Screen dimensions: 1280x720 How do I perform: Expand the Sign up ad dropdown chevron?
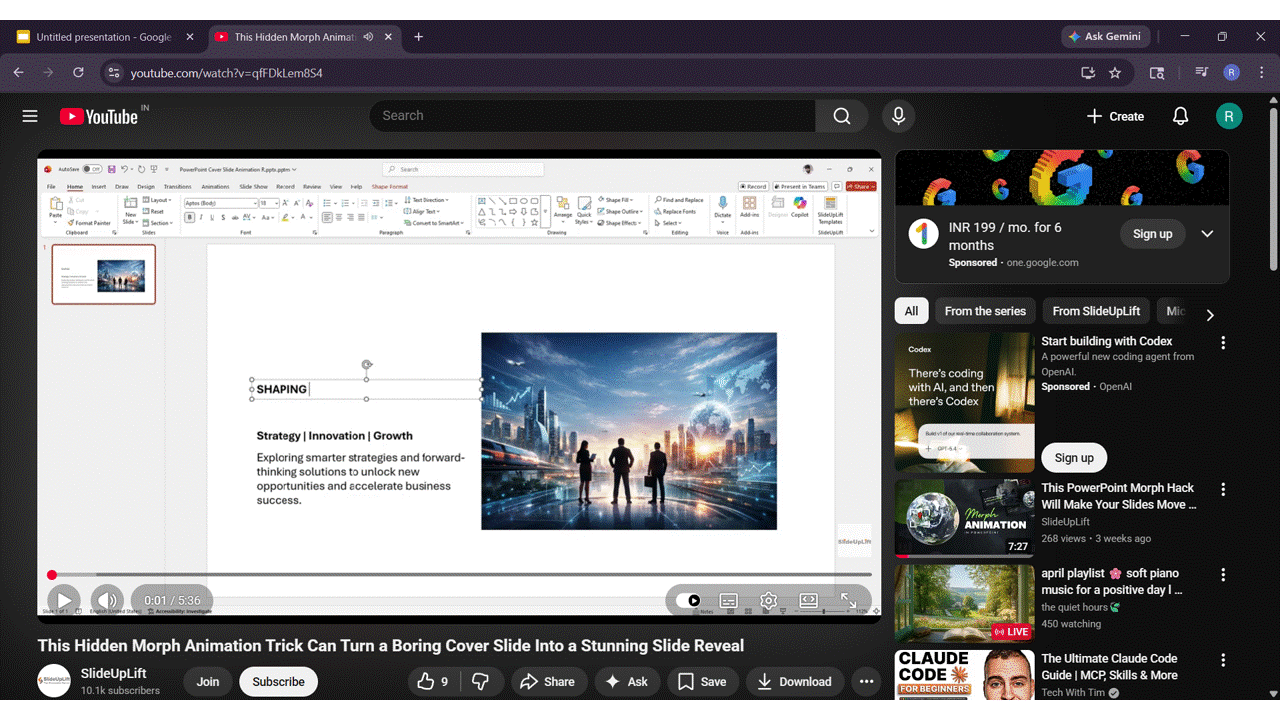pyautogui.click(x=1207, y=233)
